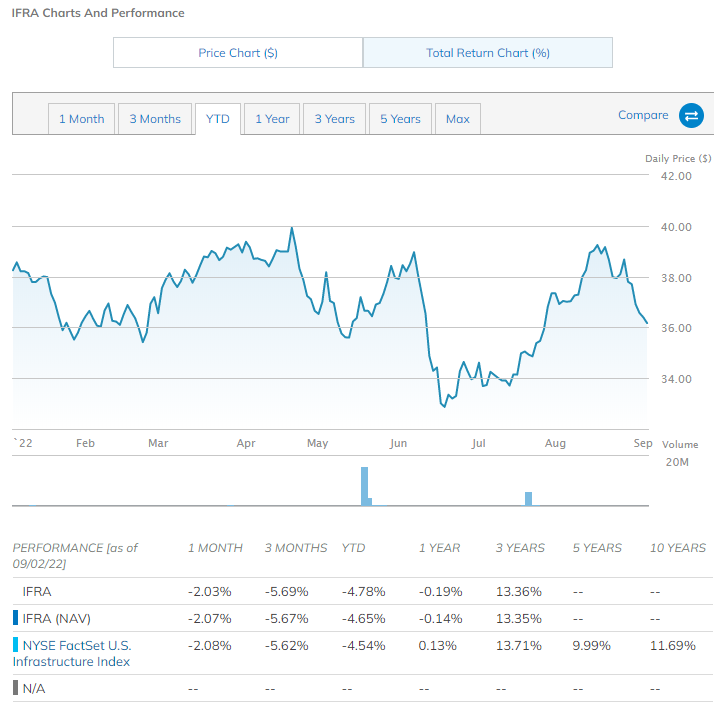Select the YTD range tab
The image size is (714, 706).
tap(218, 119)
